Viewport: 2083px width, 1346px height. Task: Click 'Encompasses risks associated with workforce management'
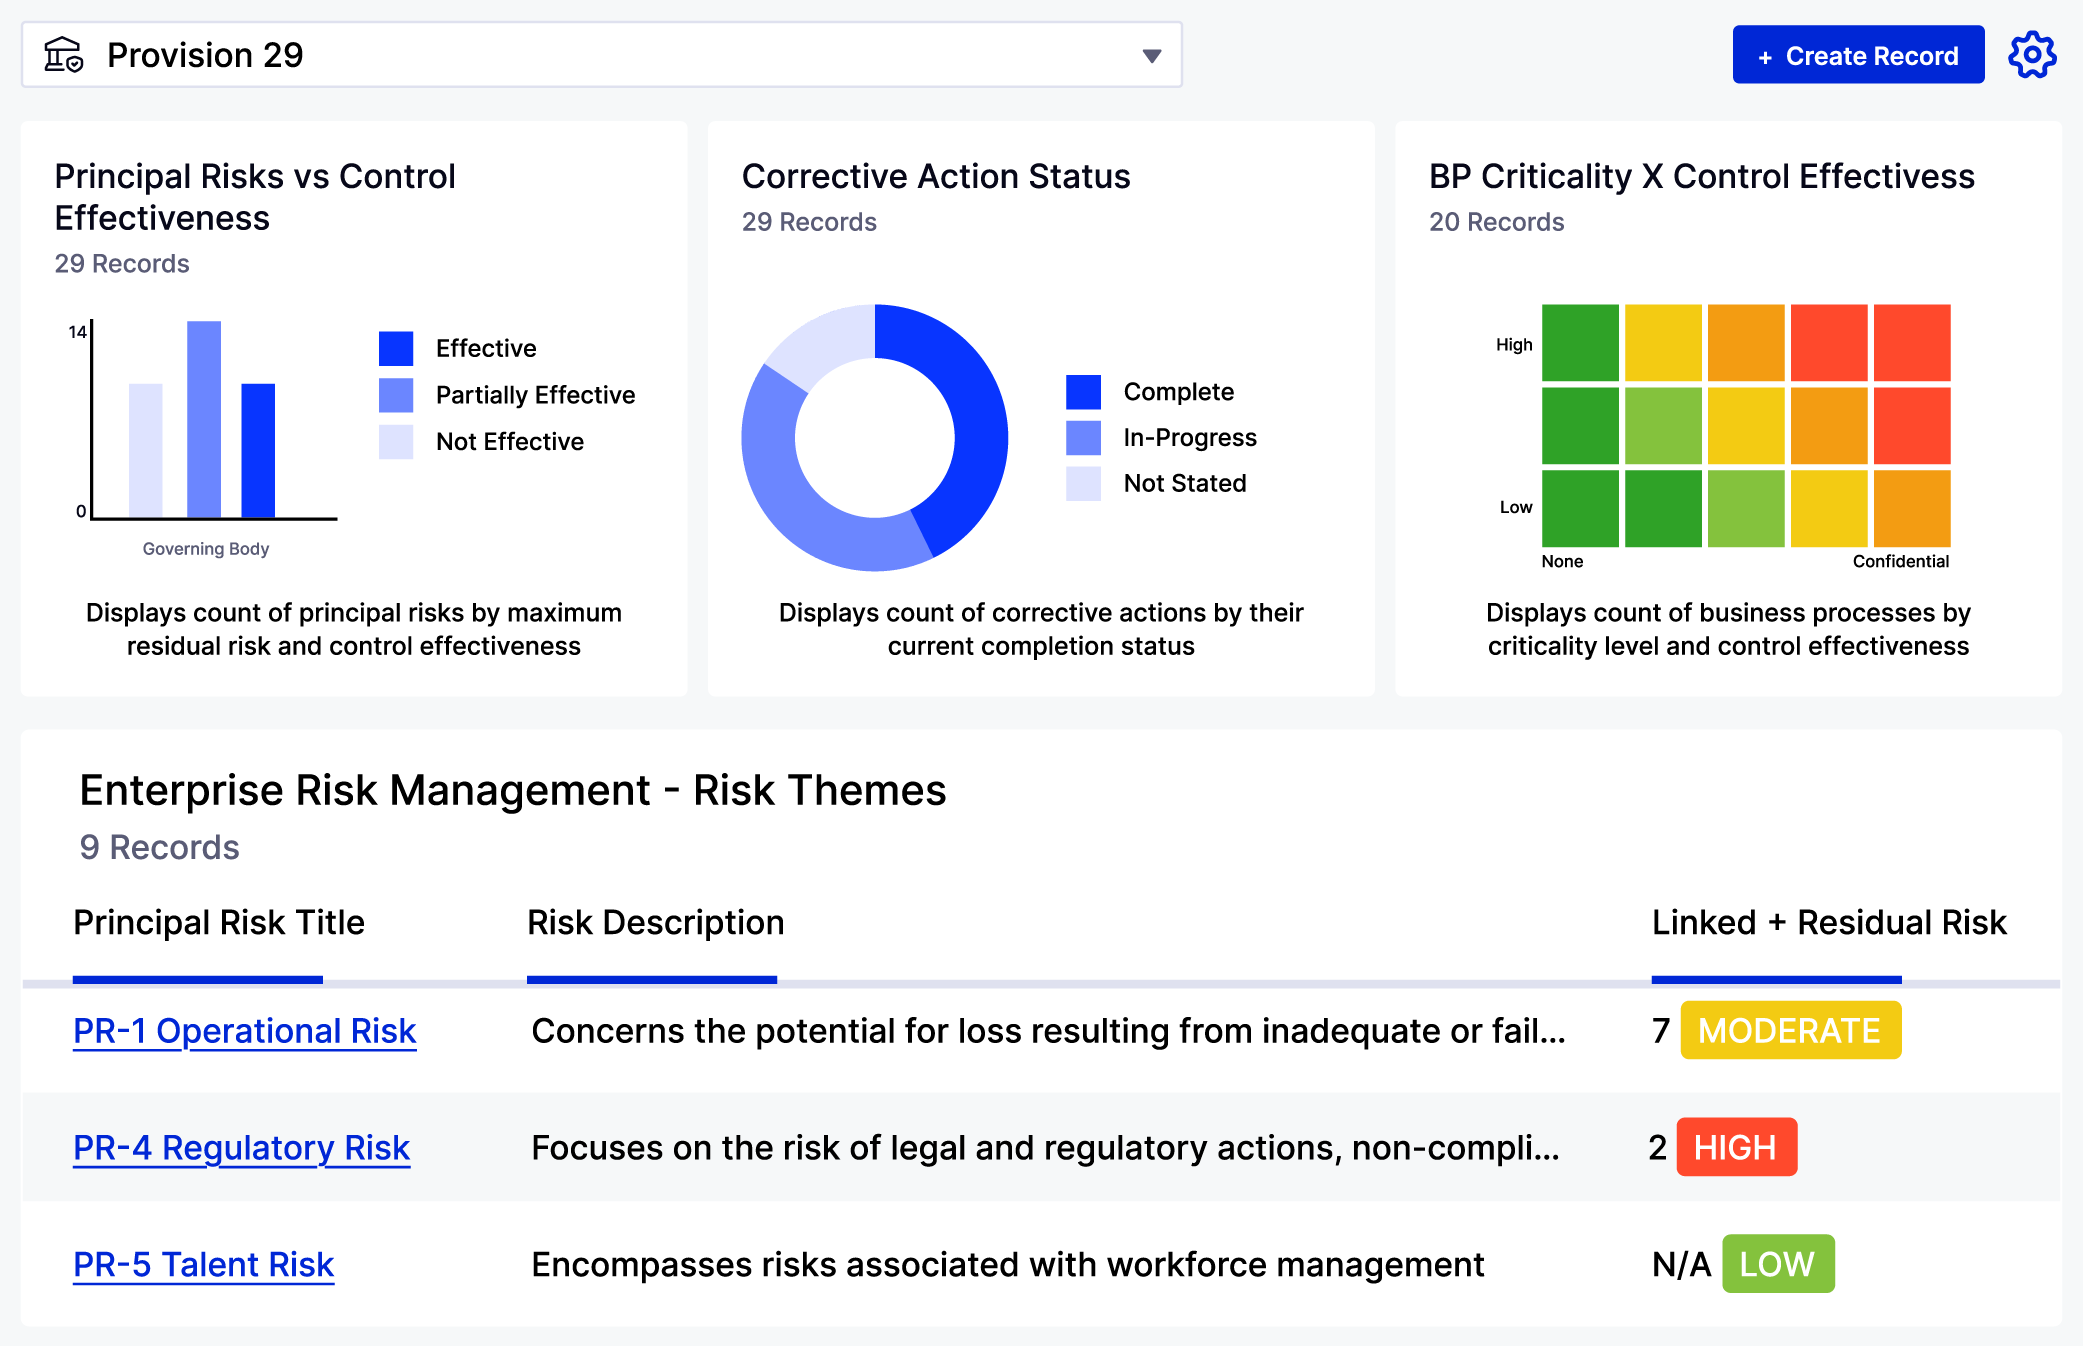[x=1008, y=1265]
